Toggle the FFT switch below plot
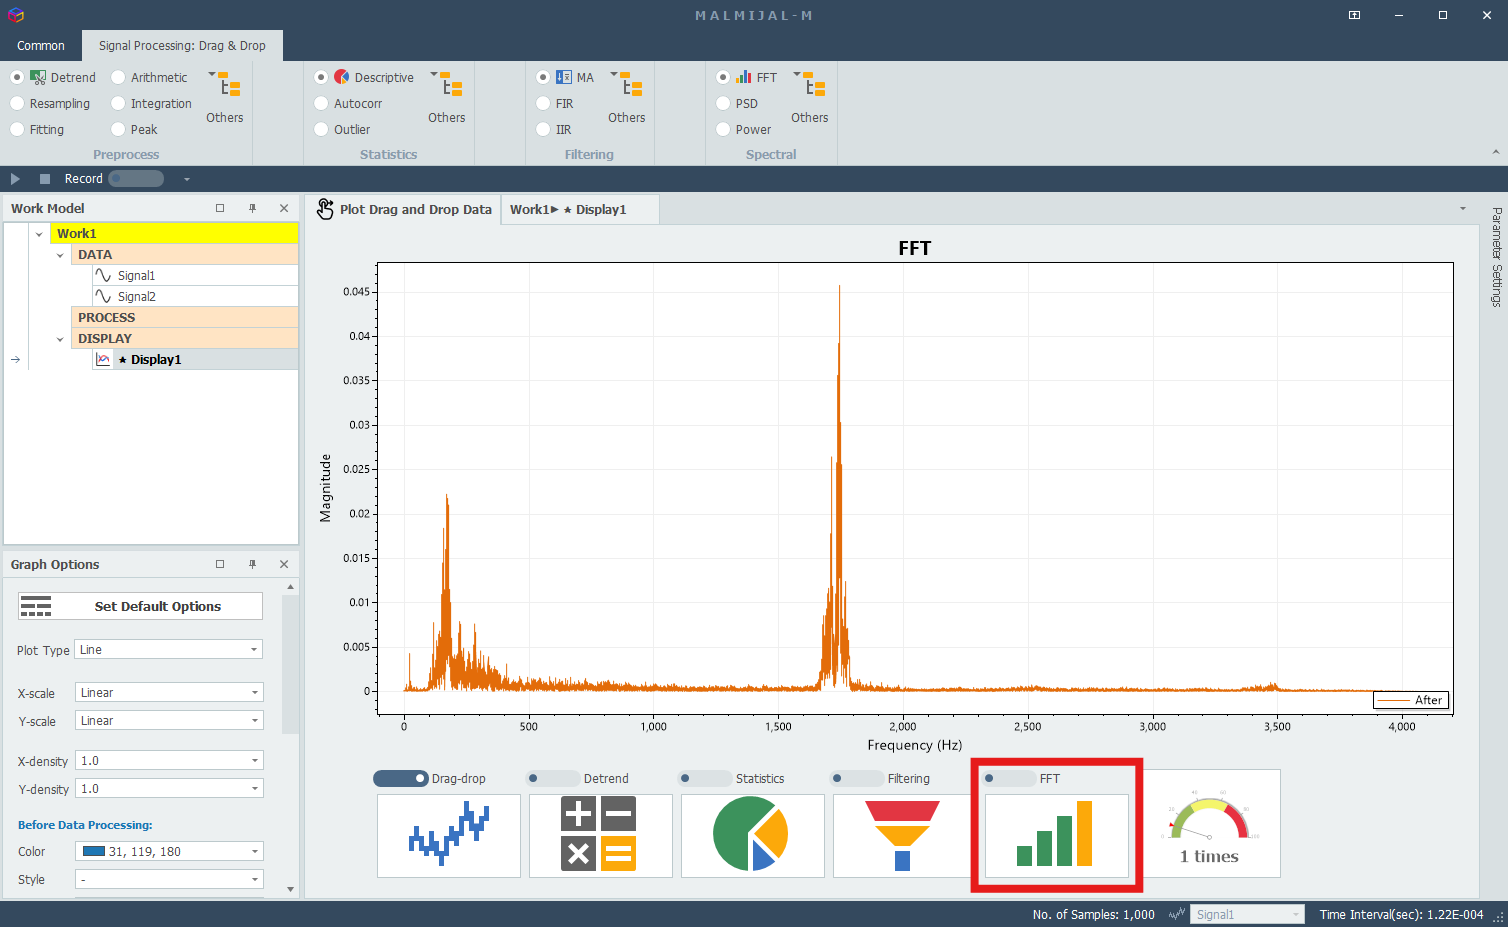 [x=1008, y=778]
